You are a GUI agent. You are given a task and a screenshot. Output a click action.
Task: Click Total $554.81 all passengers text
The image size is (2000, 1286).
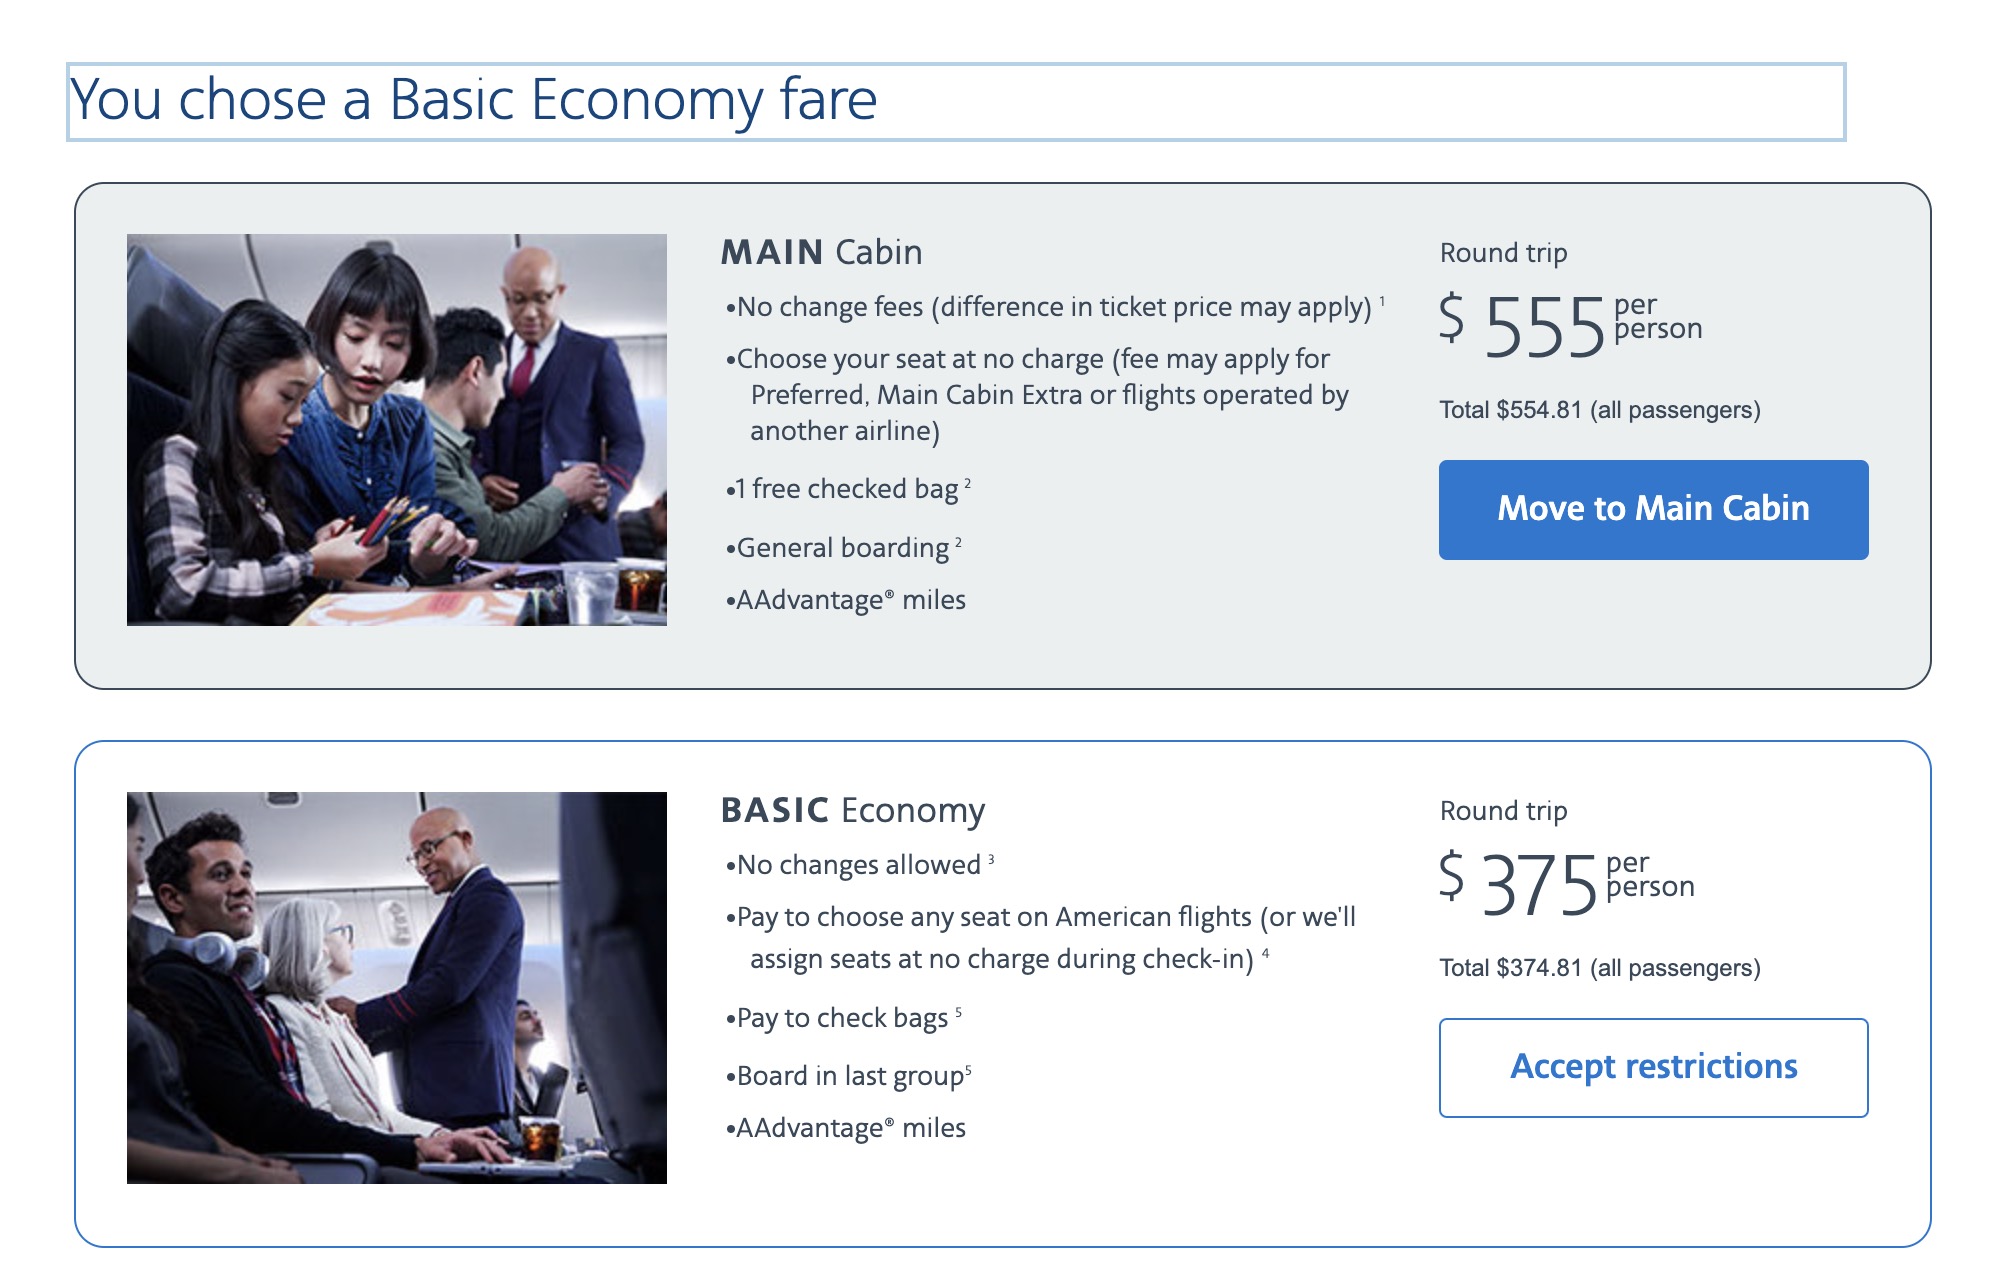(1600, 408)
